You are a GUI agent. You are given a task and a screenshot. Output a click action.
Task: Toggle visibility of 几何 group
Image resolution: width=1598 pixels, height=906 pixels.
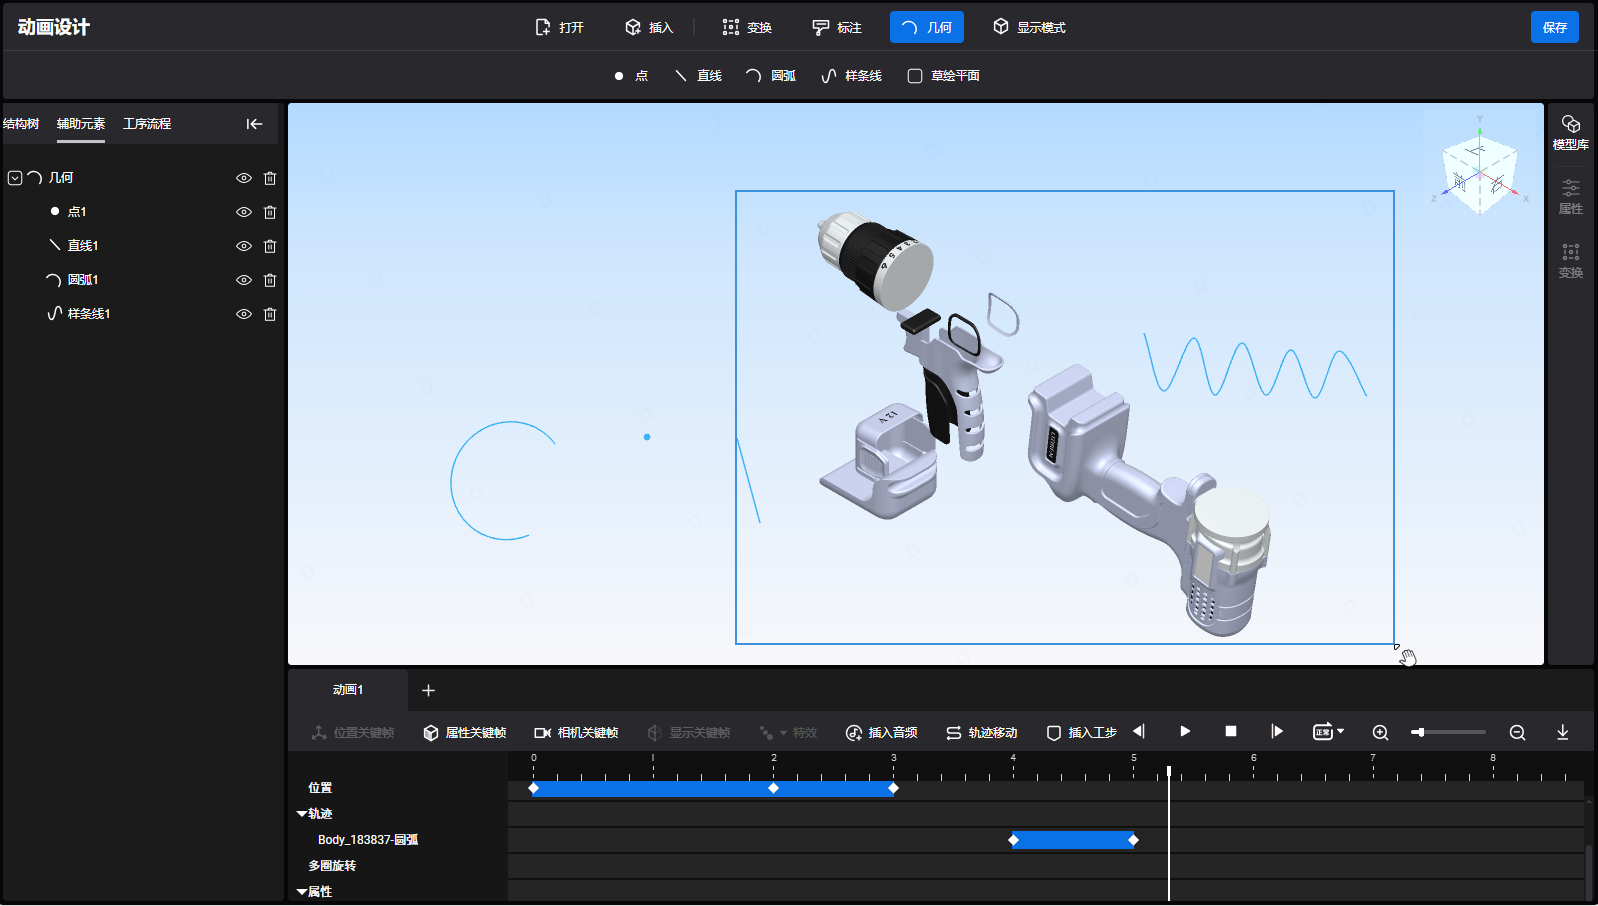click(243, 178)
